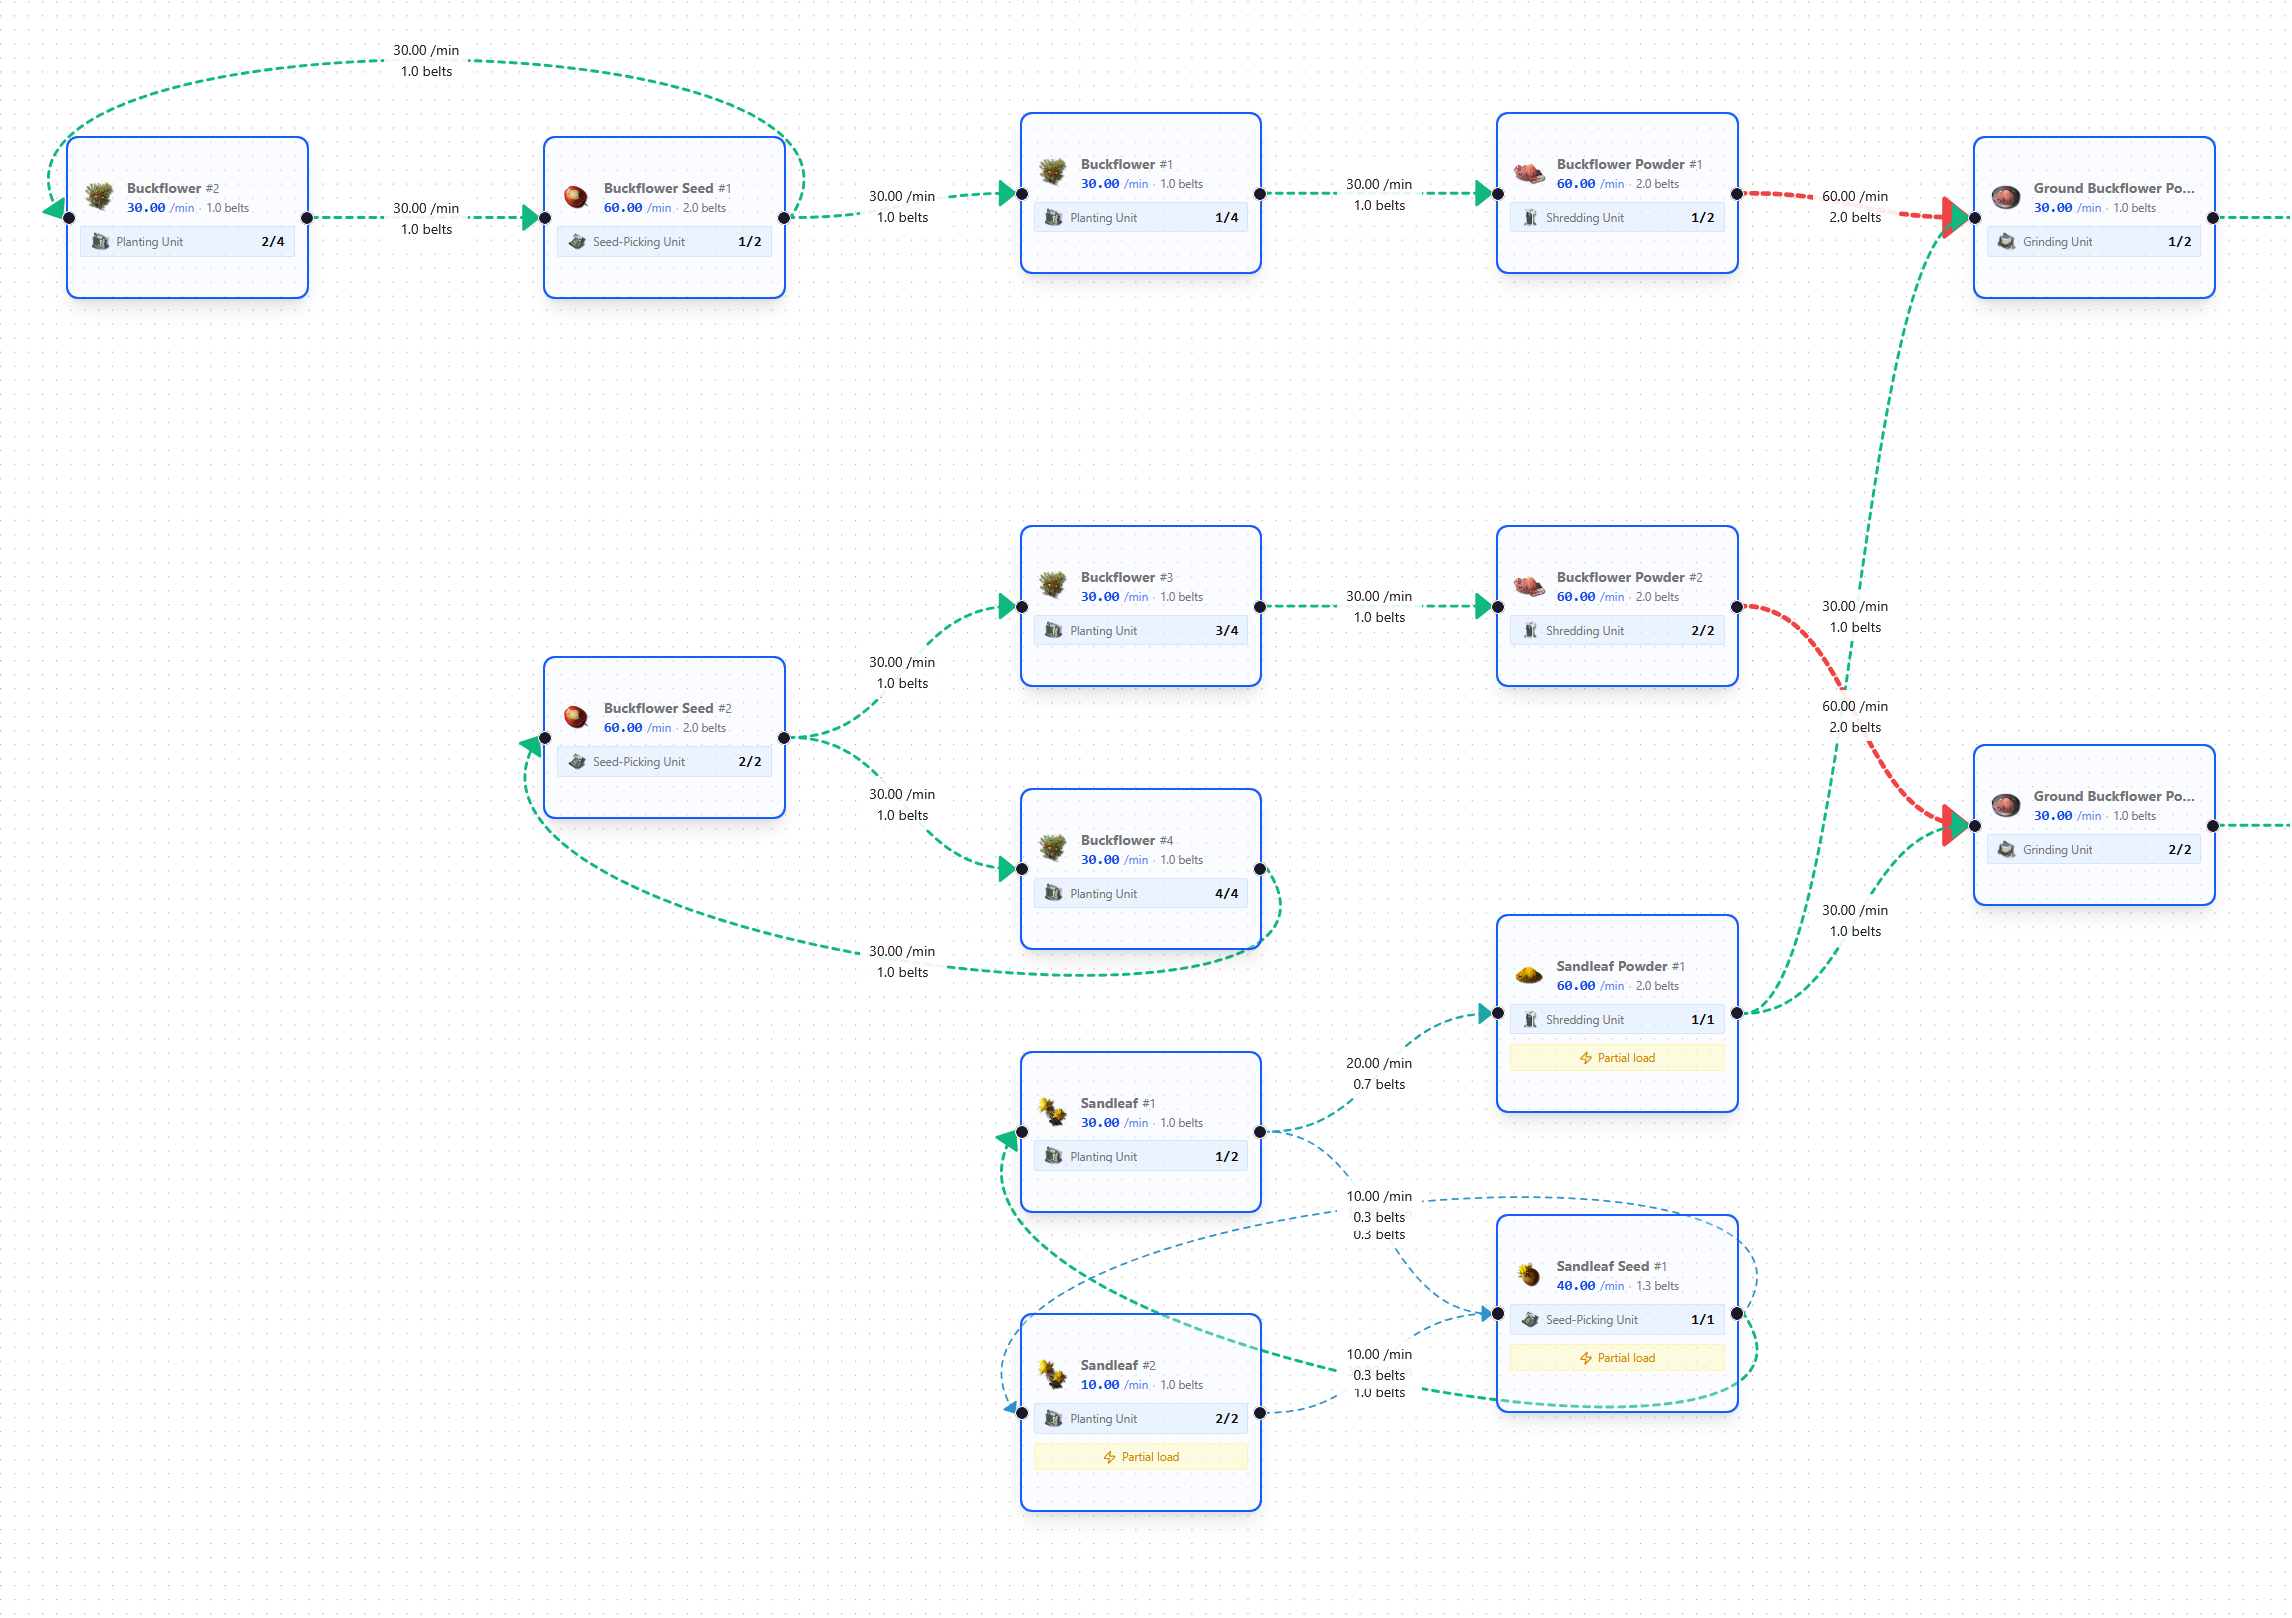Click the 20.00 /min 0.7 belts edge label

coord(1378,1074)
